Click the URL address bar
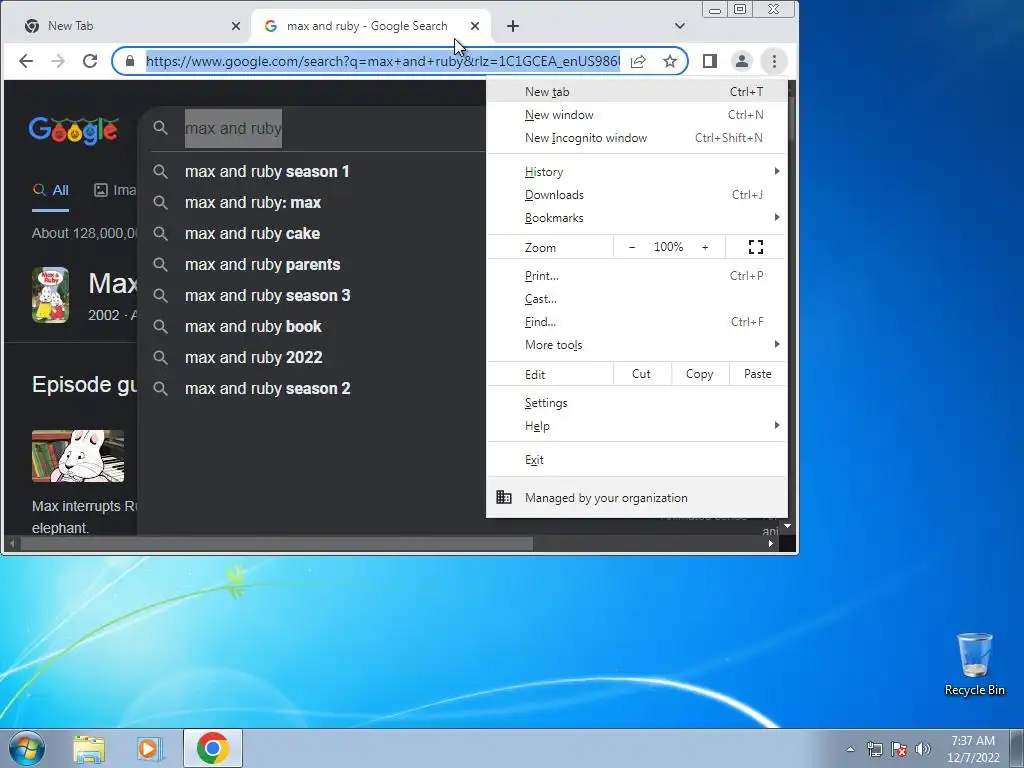The width and height of the screenshot is (1024, 768). (383, 61)
